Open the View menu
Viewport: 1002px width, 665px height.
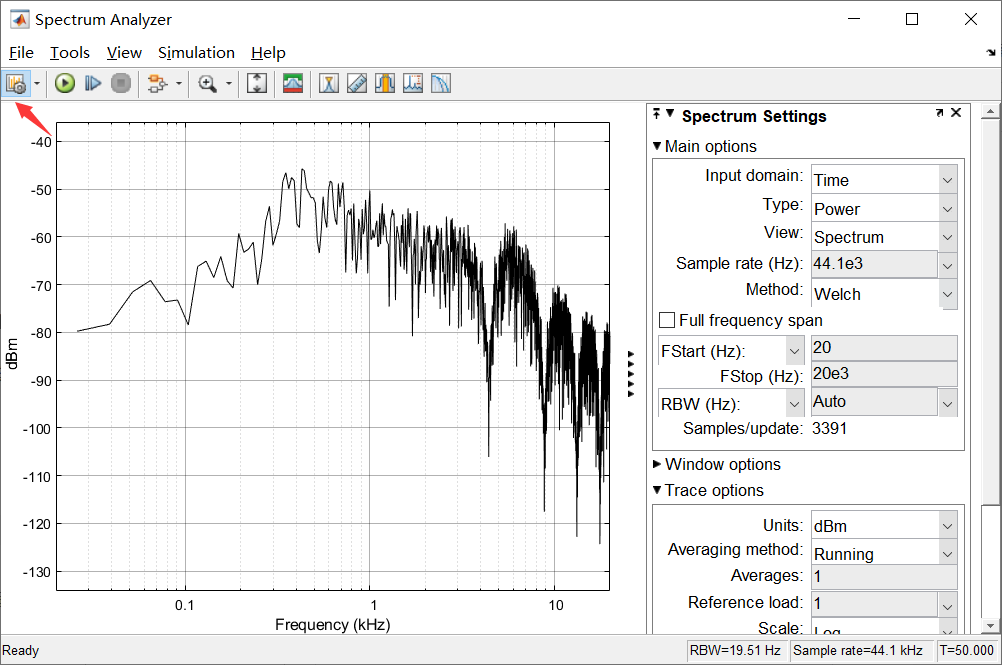coord(123,52)
